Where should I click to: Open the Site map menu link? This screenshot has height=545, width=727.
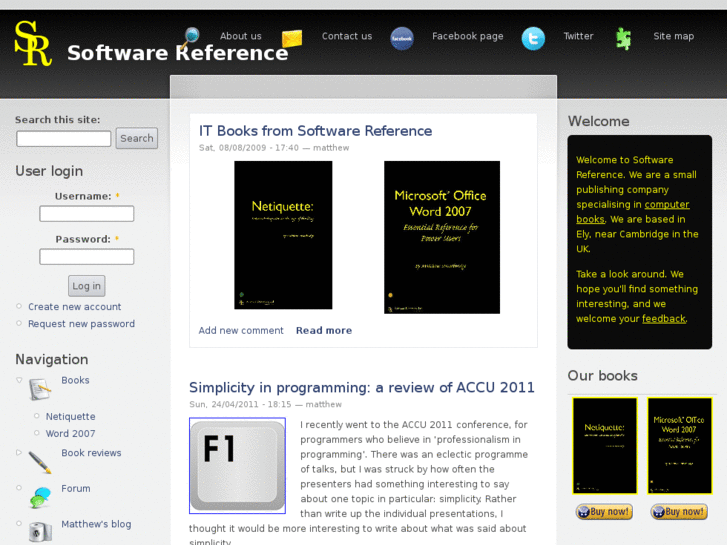pos(673,36)
